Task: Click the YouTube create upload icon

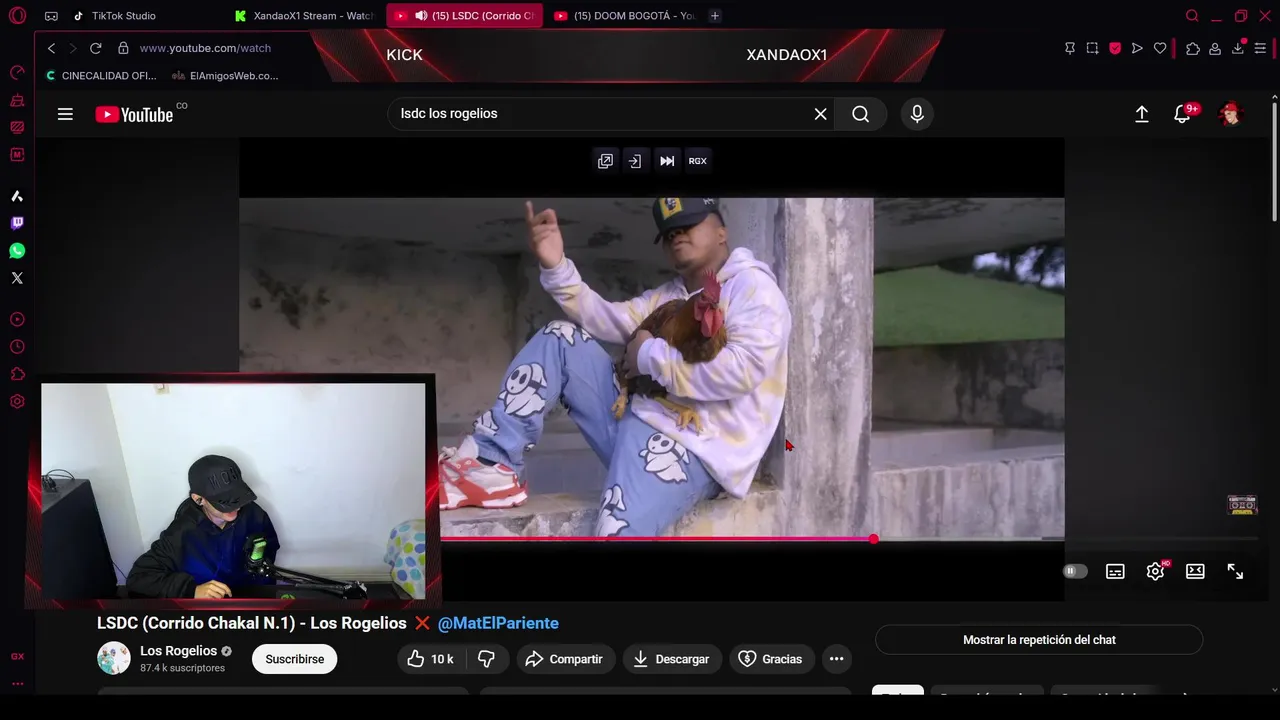Action: (x=1142, y=114)
